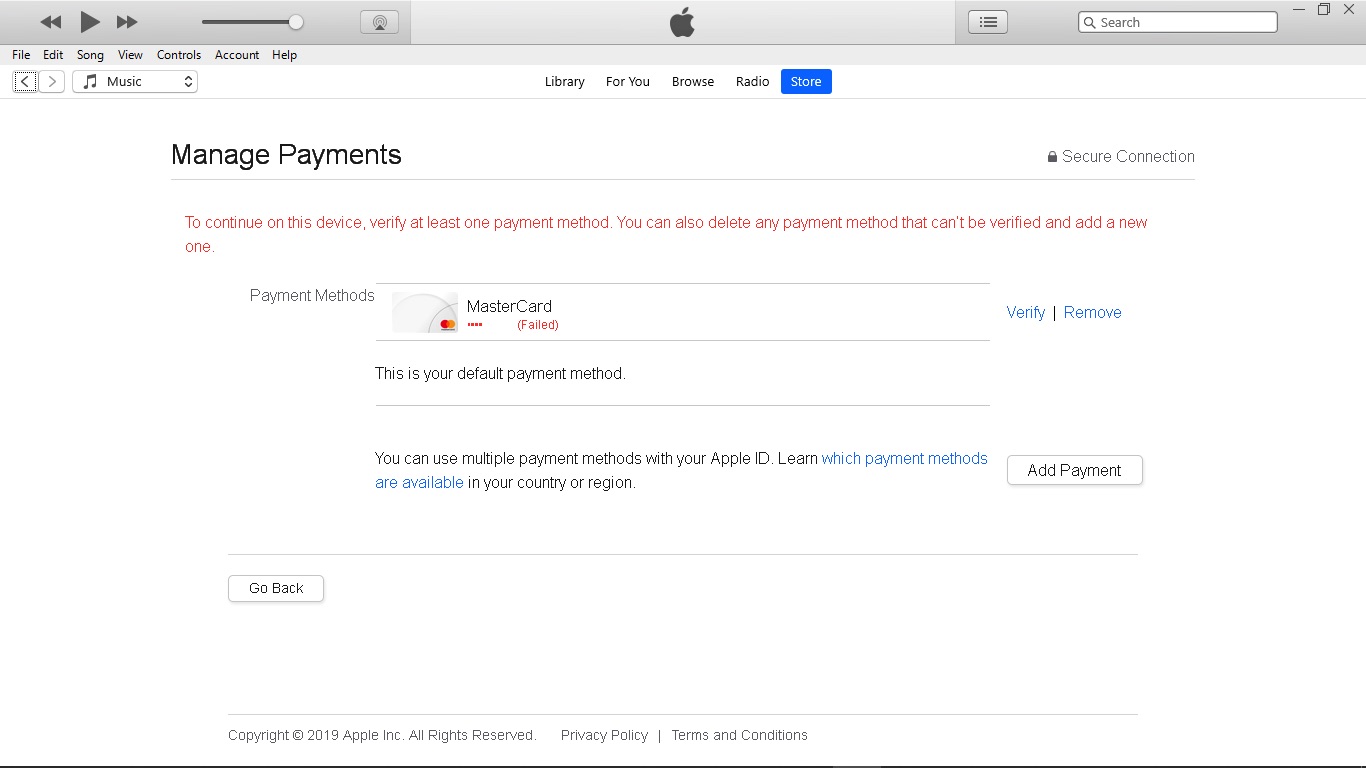
Task: Open the View menu
Action: pyautogui.click(x=130, y=55)
